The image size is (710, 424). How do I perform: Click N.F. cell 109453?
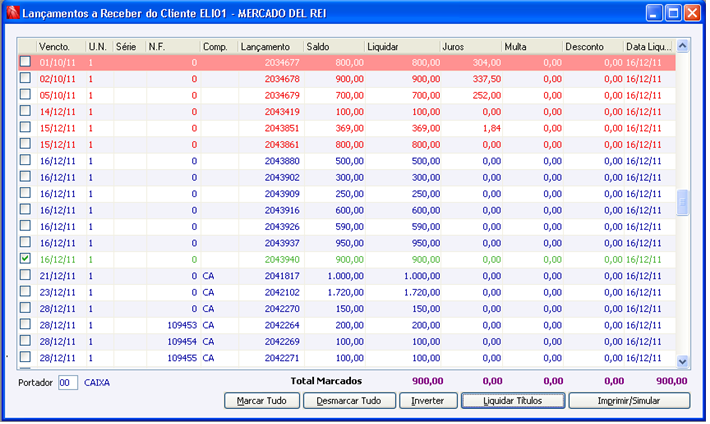tap(182, 325)
